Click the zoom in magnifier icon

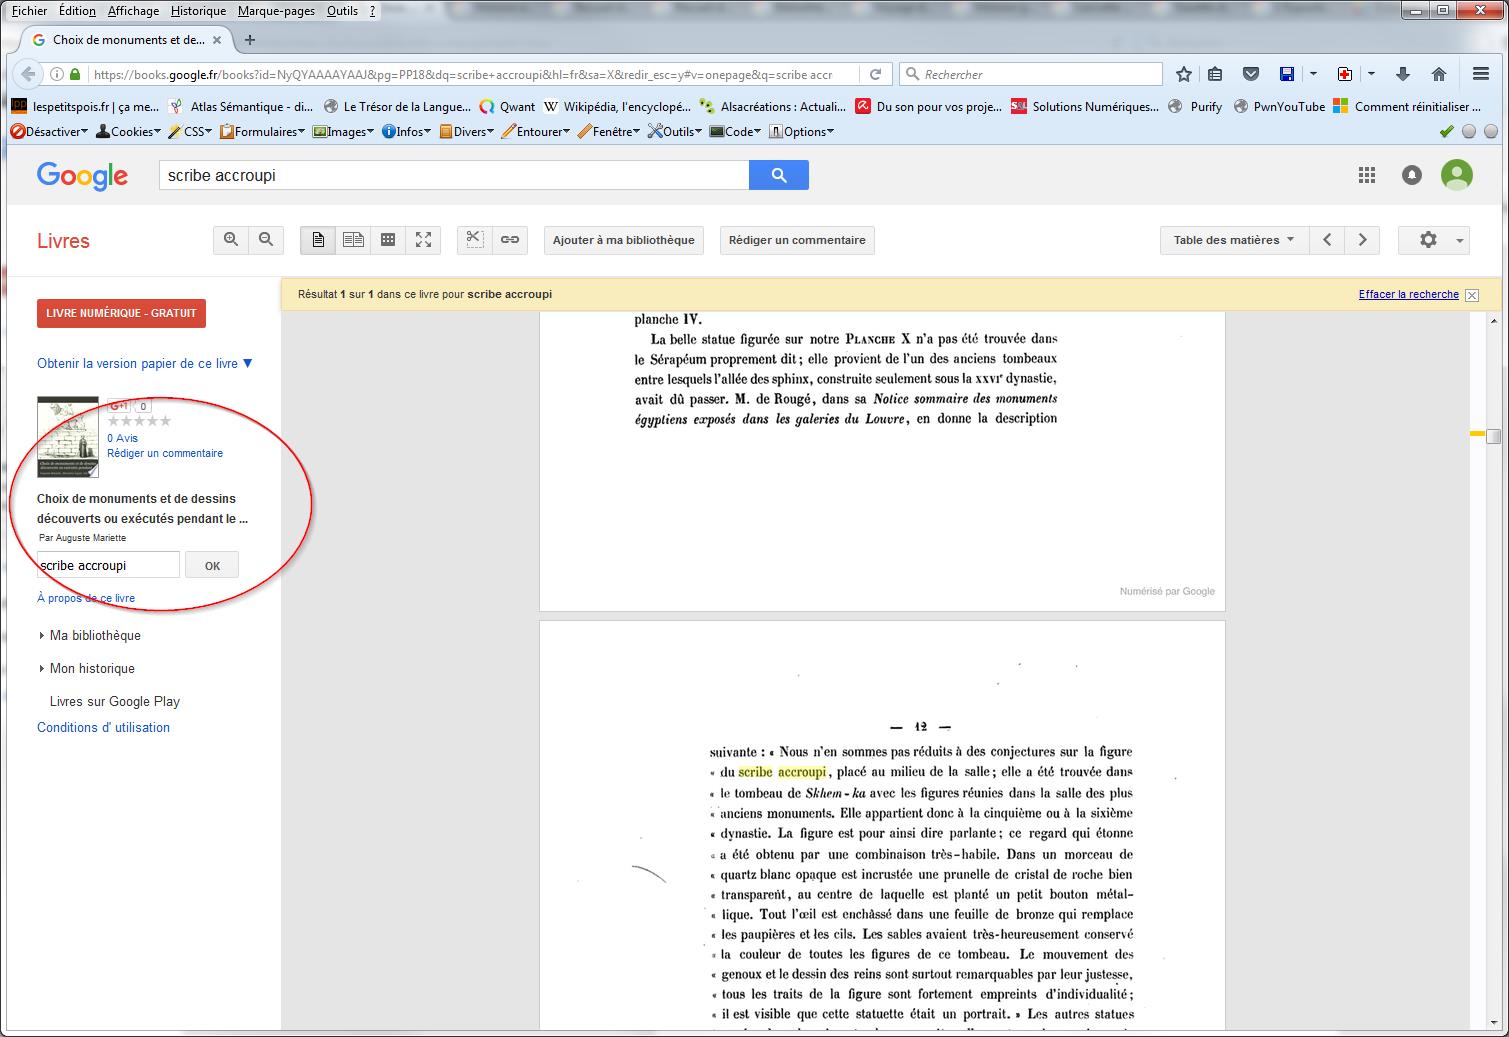231,240
